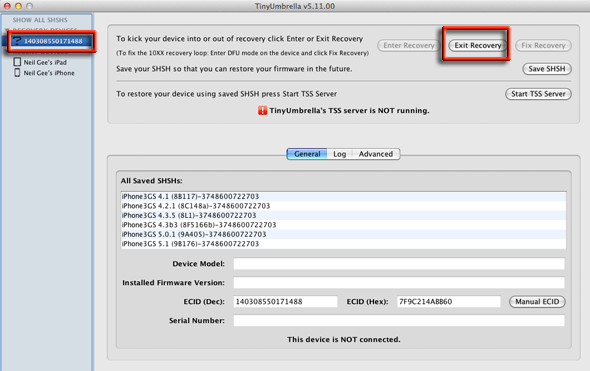590x371 pixels.
Task: Click the ECID (Dec) input field
Action: click(x=285, y=302)
